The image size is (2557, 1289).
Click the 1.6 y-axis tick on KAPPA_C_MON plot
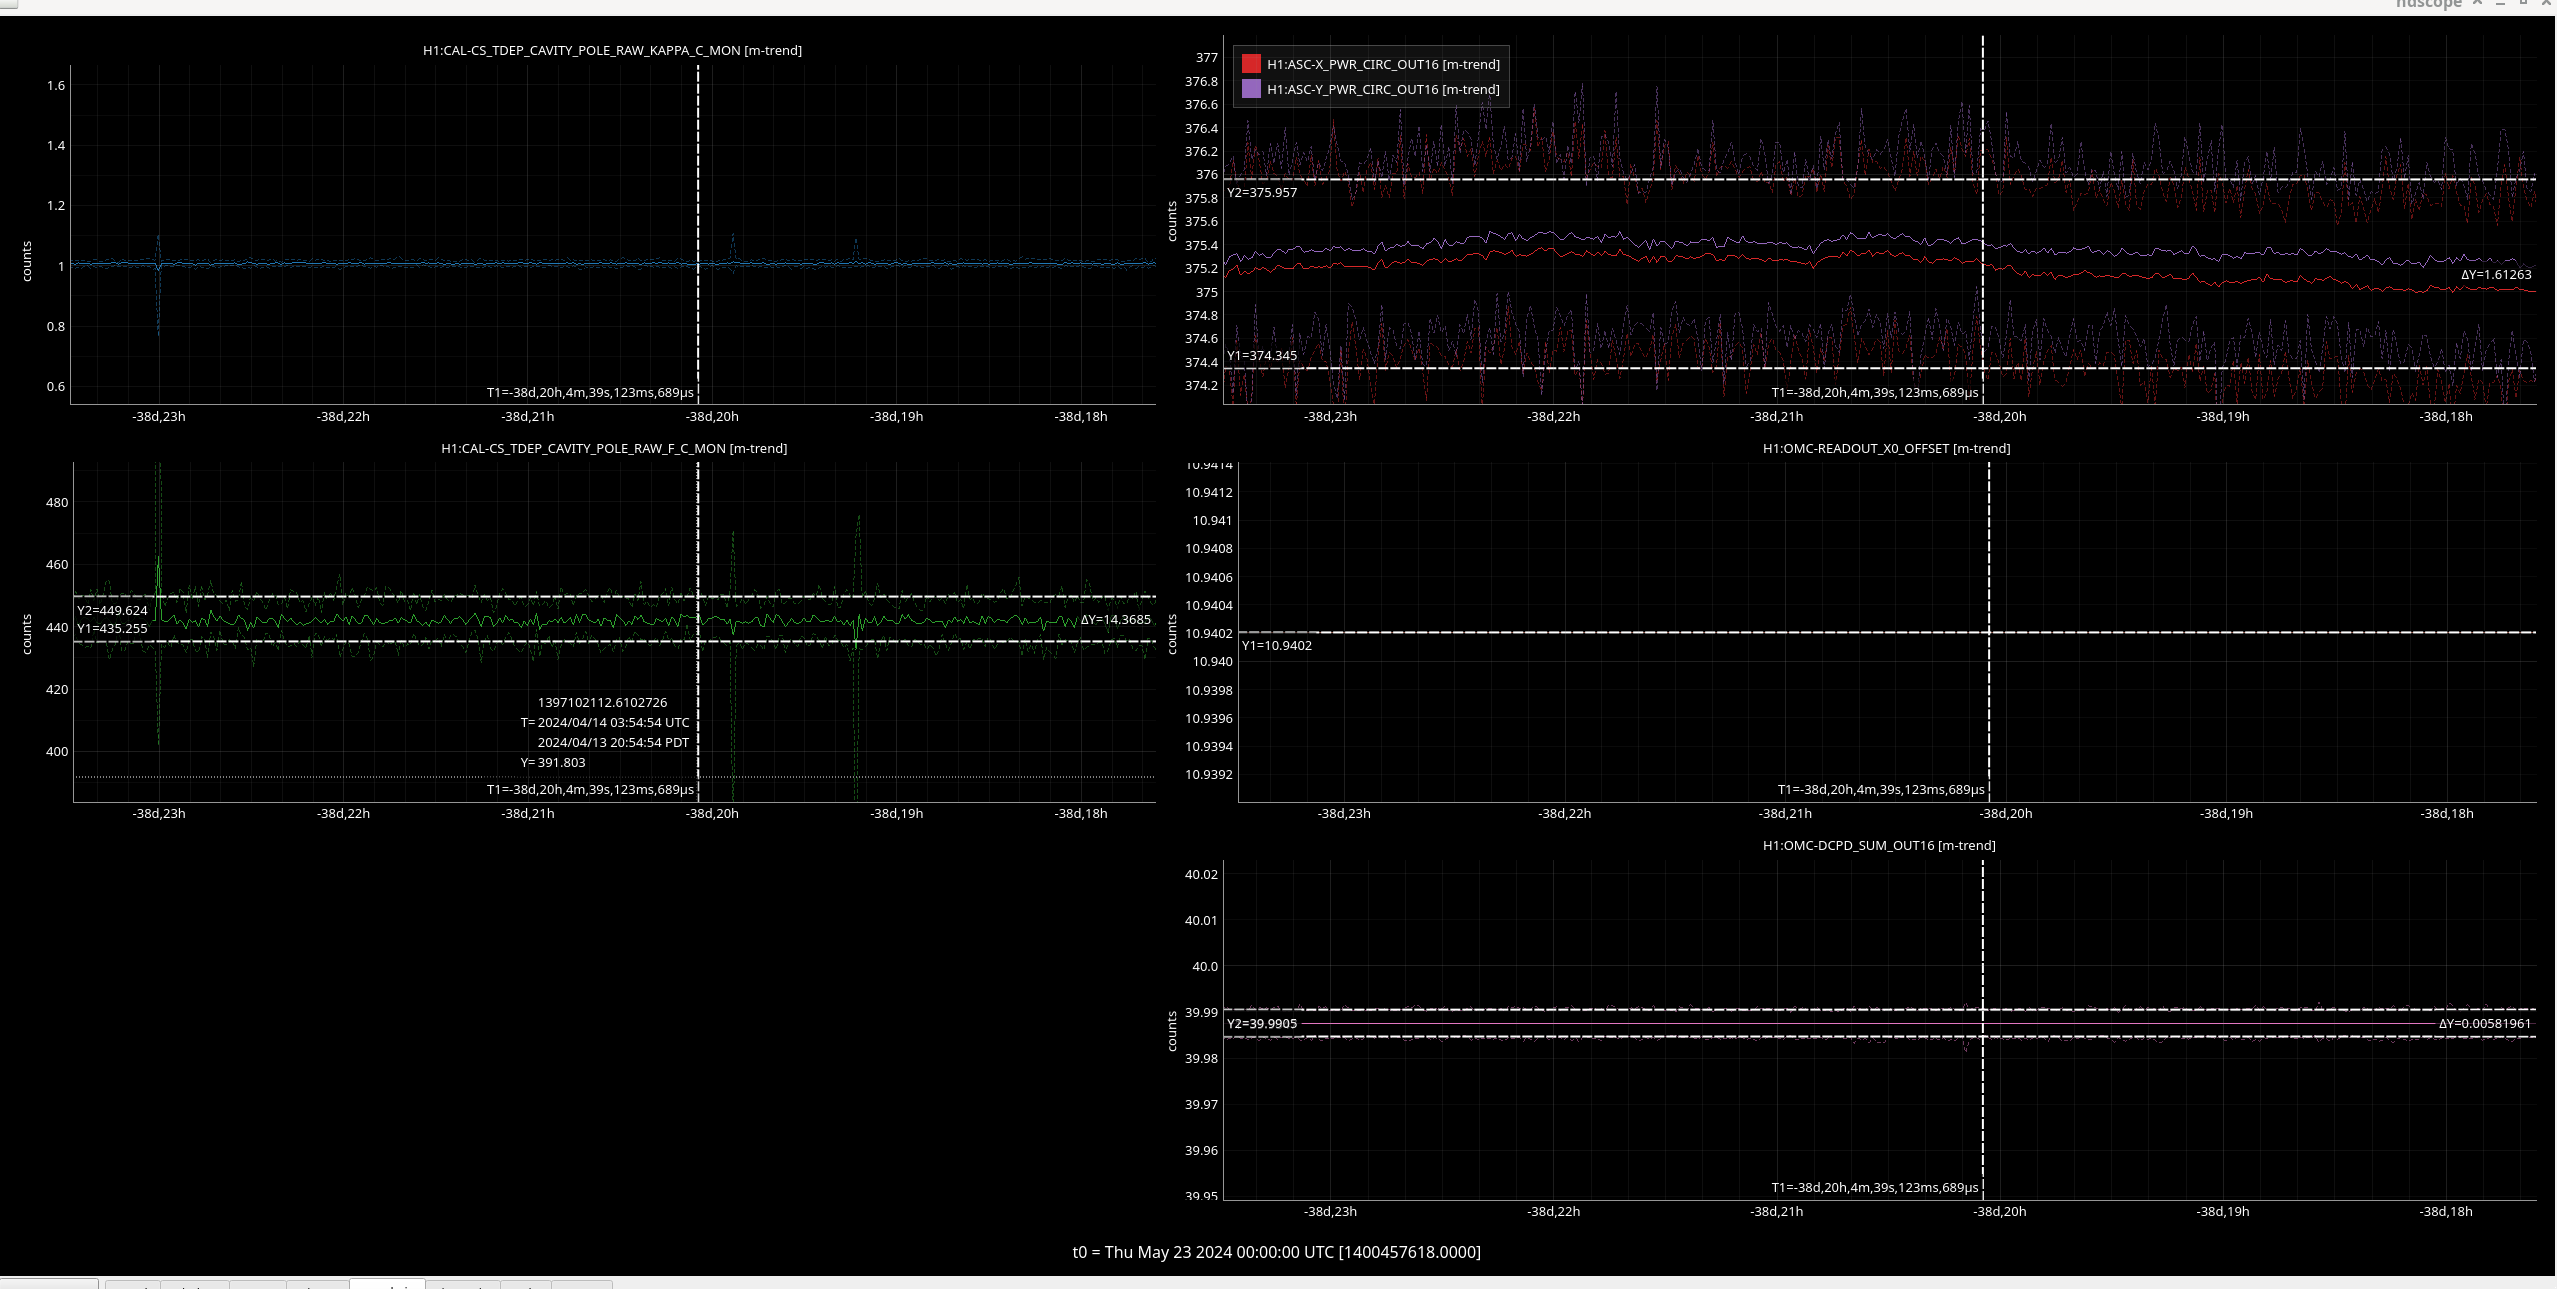point(56,85)
